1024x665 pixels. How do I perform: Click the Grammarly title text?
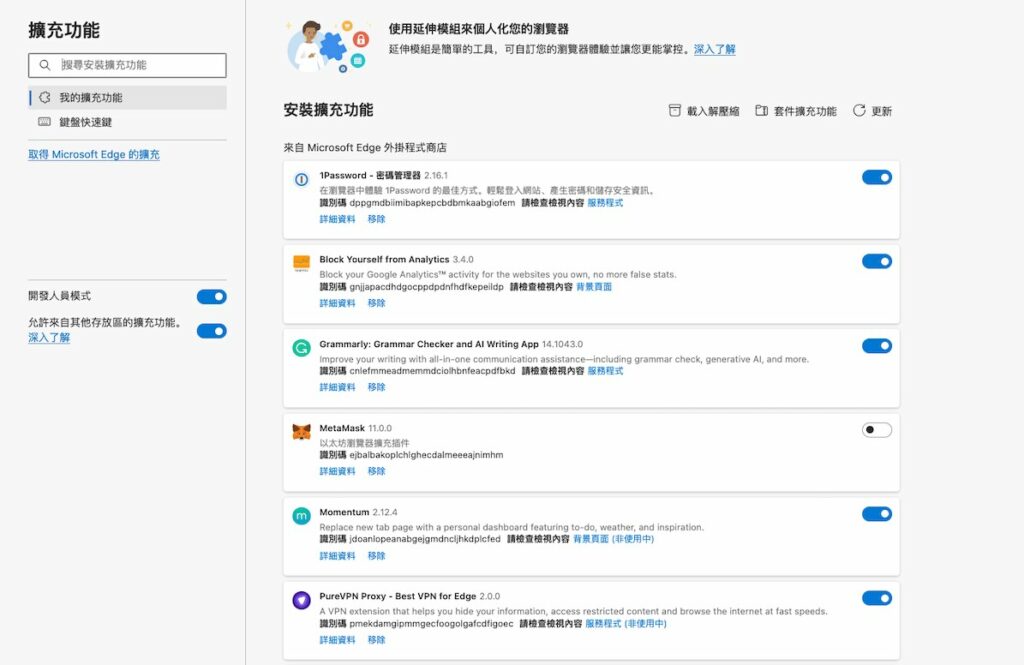429,344
